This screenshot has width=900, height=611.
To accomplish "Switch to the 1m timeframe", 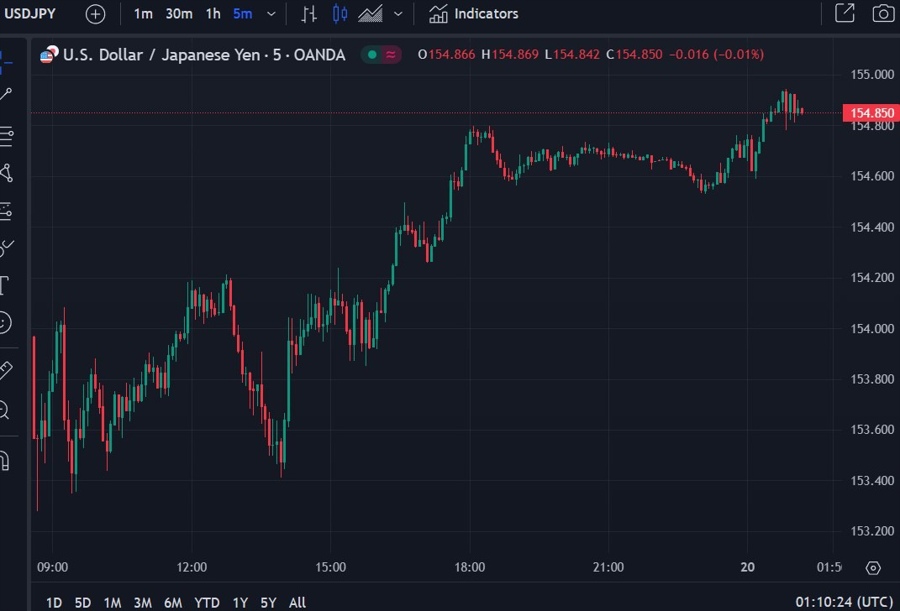I will coord(143,14).
